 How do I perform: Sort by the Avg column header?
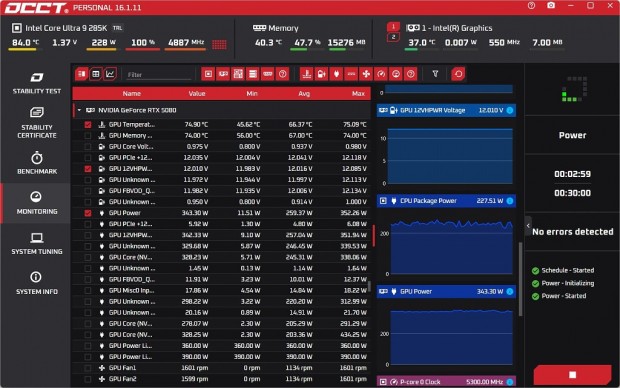(x=304, y=94)
